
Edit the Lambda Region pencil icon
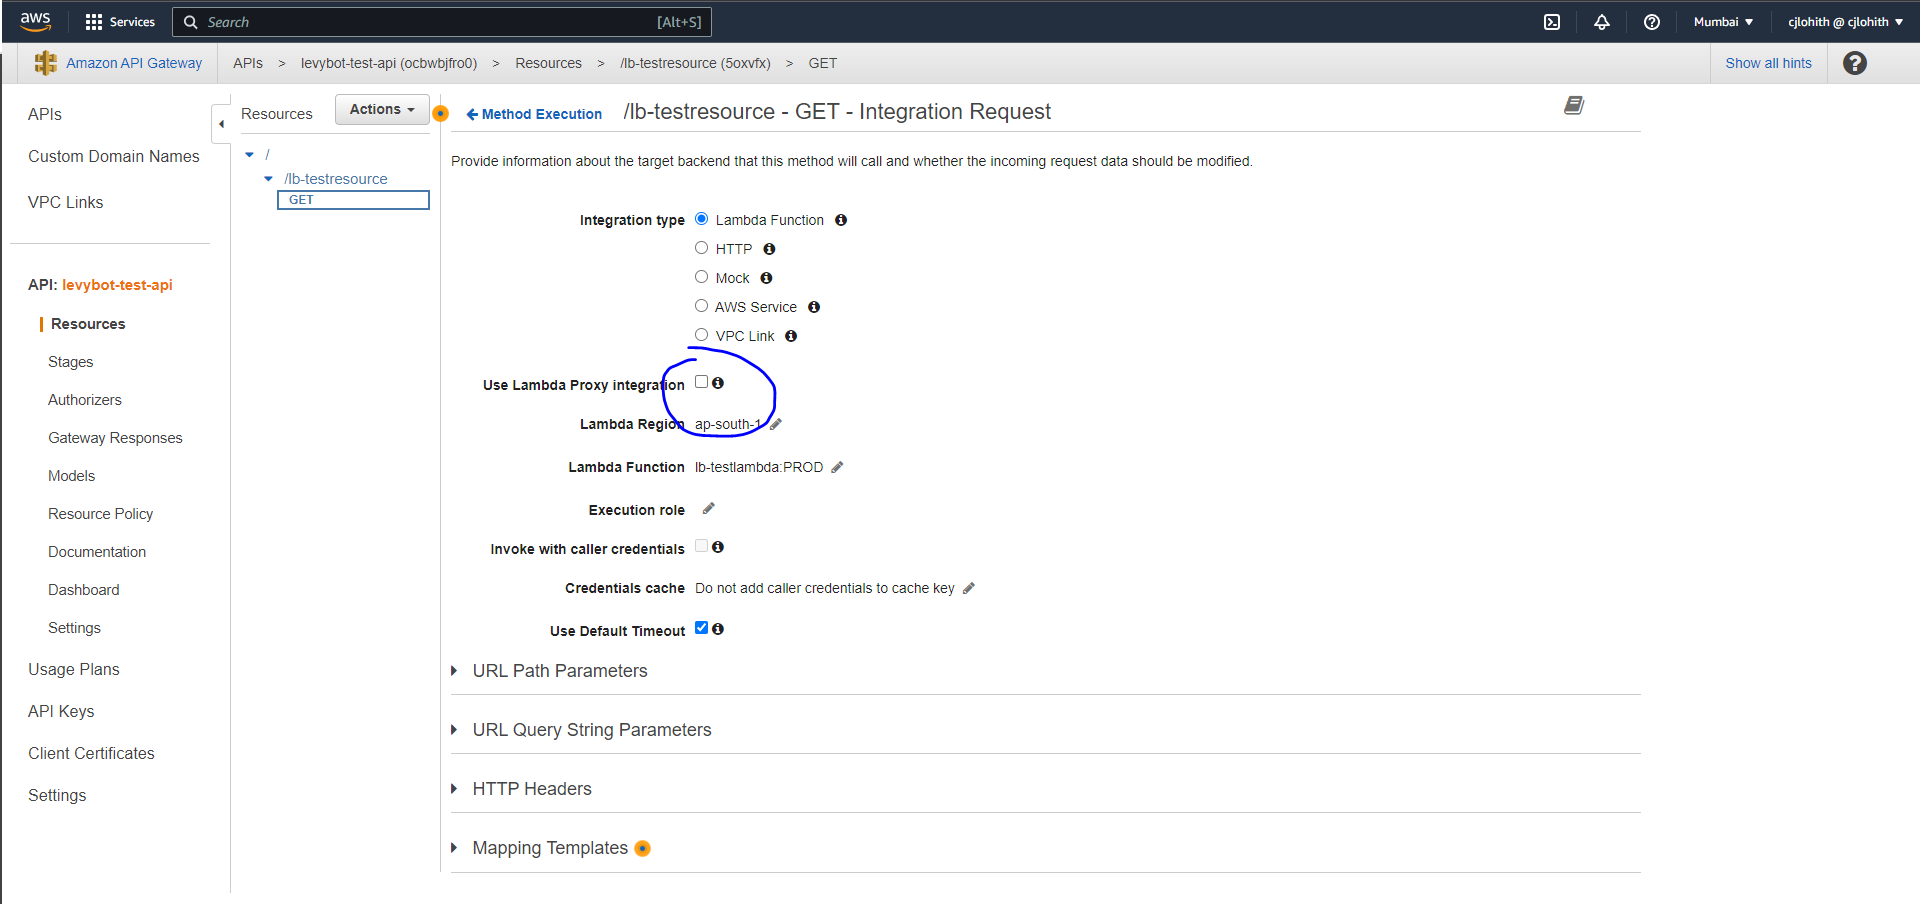[x=776, y=424]
